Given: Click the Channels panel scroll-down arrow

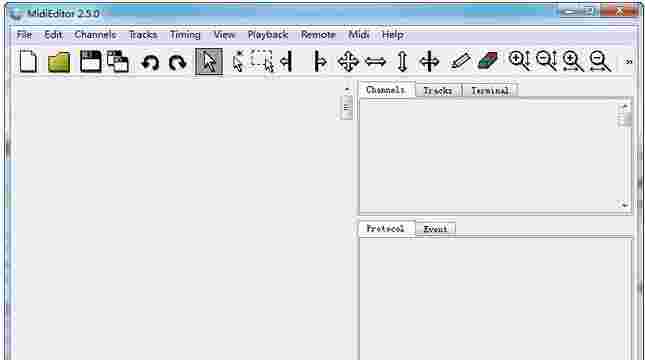Looking at the screenshot, I should 625,205.
